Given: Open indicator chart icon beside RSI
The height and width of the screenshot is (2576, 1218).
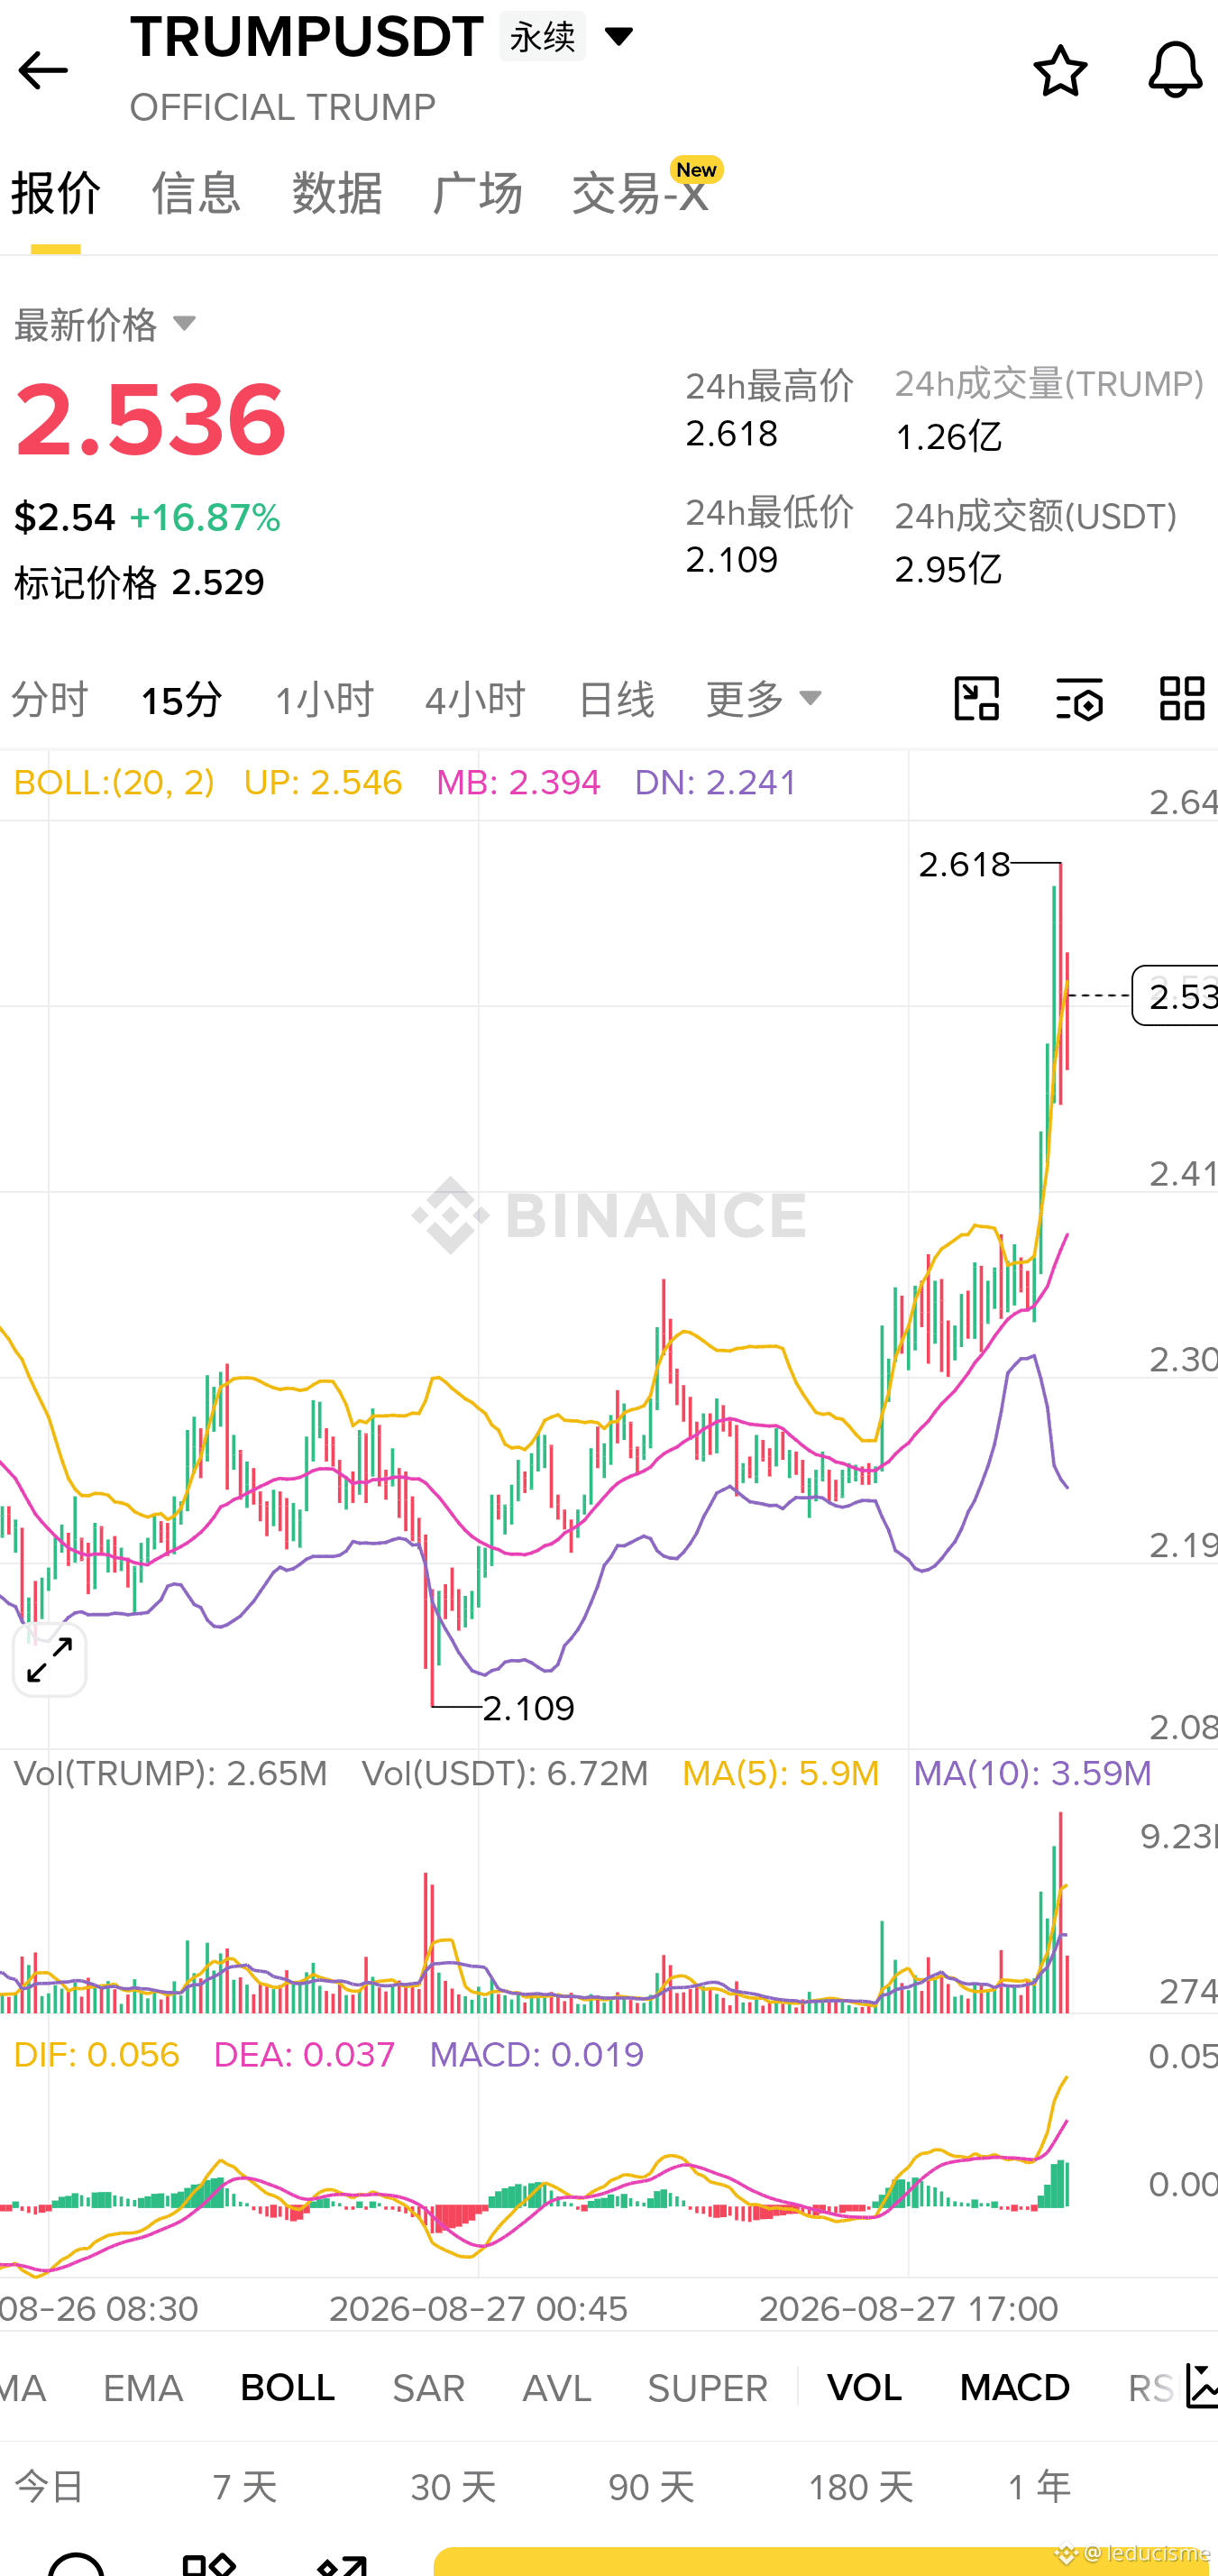Looking at the screenshot, I should tap(1201, 2386).
